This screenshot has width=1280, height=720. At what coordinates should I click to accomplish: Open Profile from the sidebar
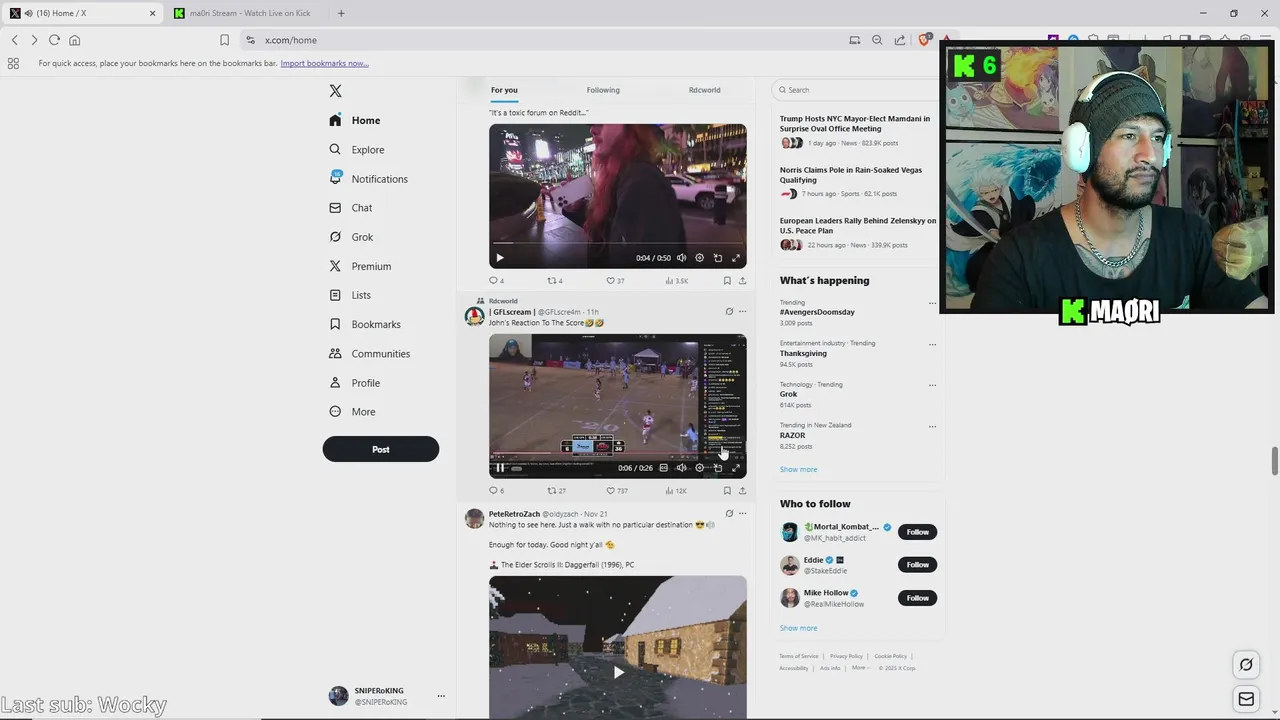tap(354, 383)
